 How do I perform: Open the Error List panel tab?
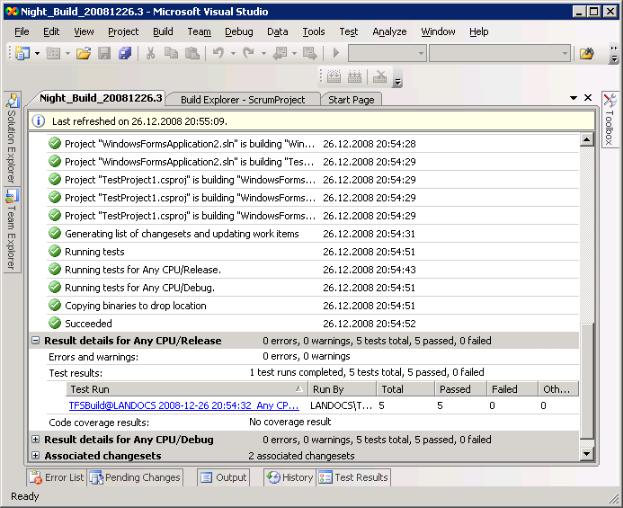(x=57, y=477)
